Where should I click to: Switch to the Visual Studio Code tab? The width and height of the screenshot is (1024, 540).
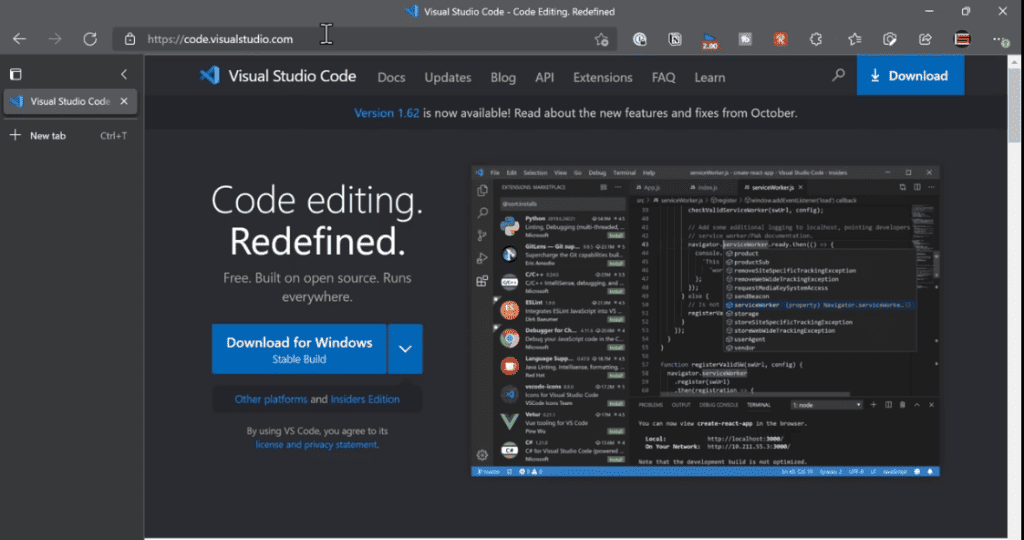click(71, 101)
